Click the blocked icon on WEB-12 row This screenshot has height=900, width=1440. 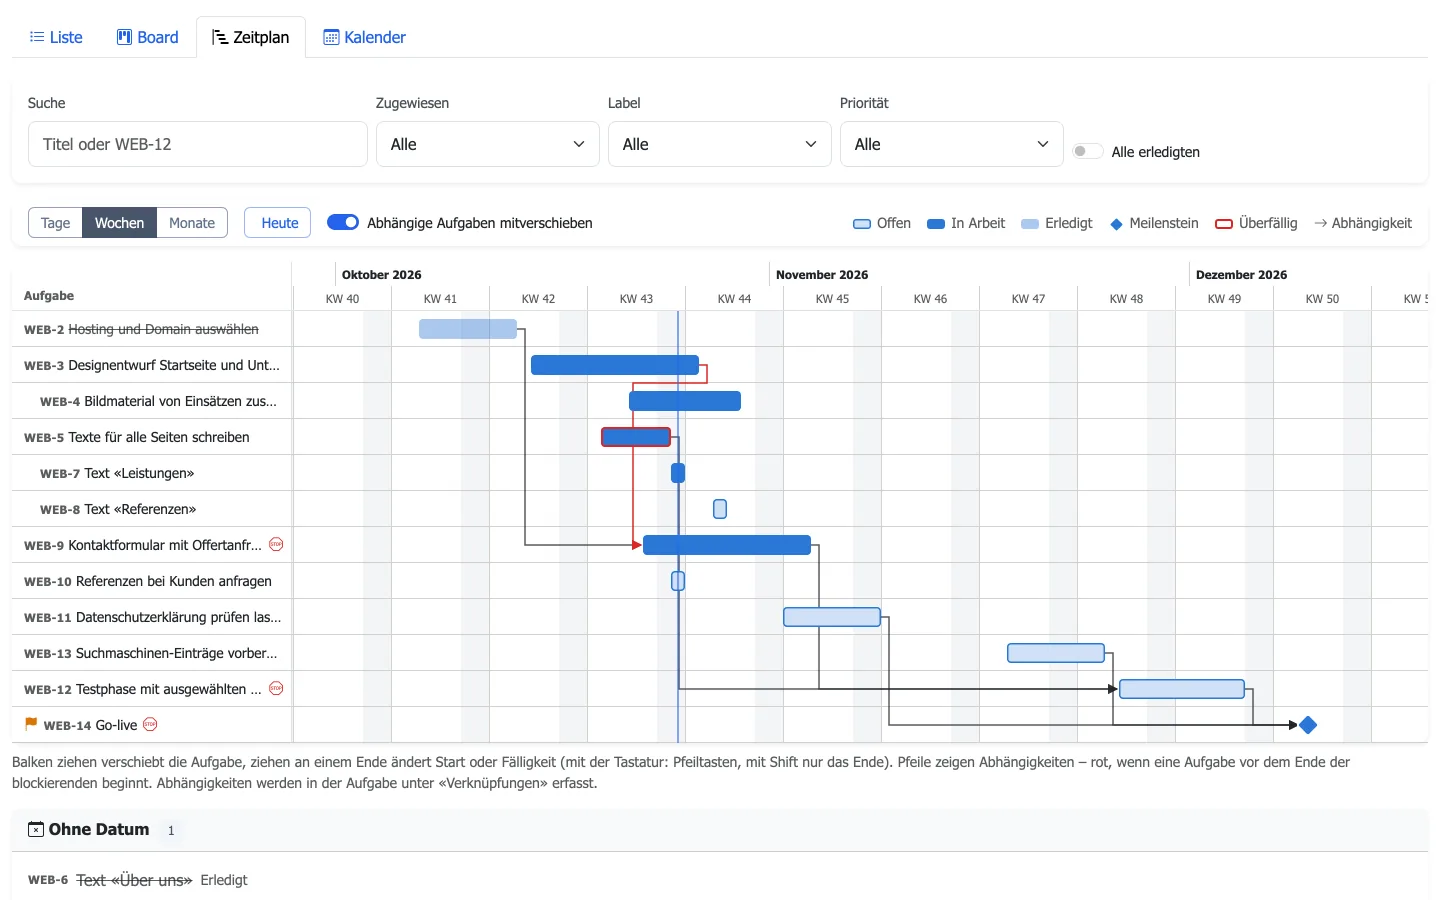pos(276,689)
